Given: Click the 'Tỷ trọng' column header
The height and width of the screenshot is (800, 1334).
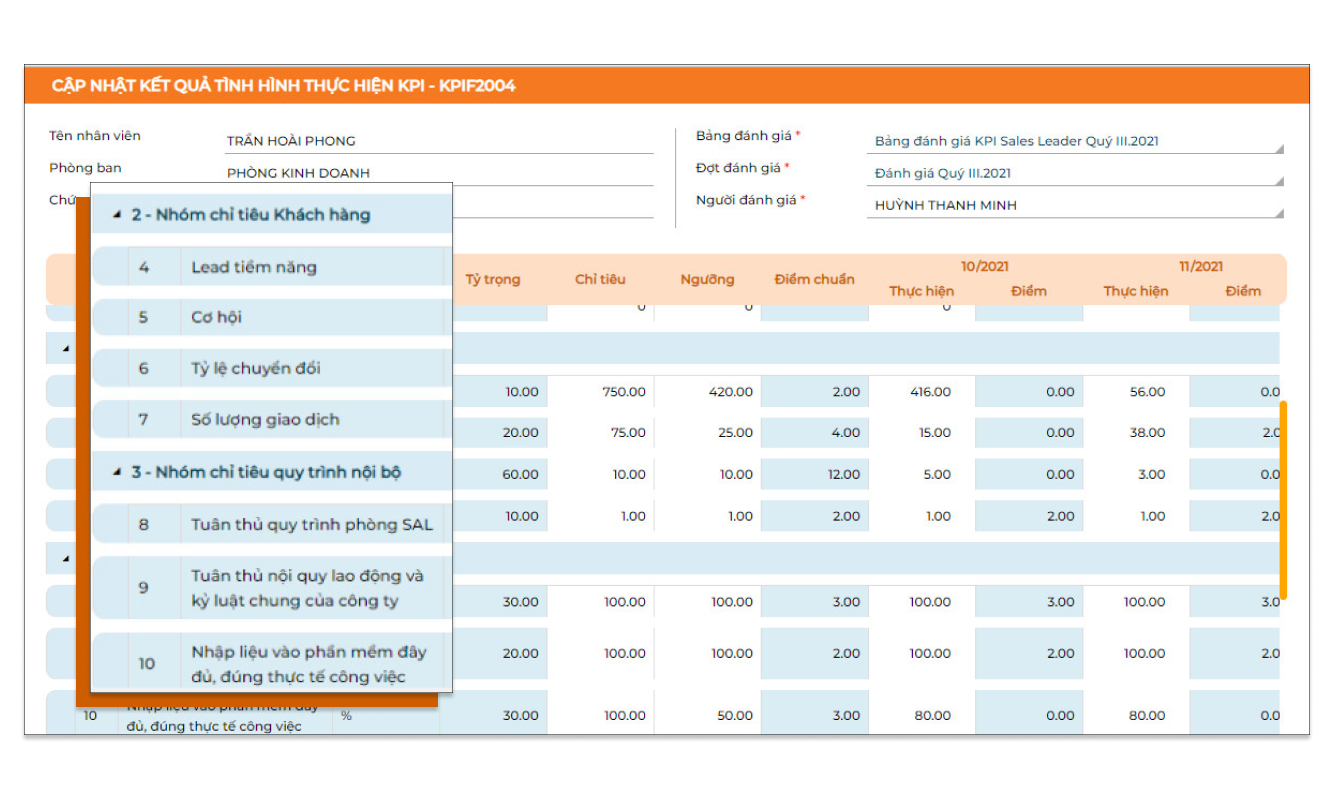Looking at the screenshot, I should click(493, 280).
